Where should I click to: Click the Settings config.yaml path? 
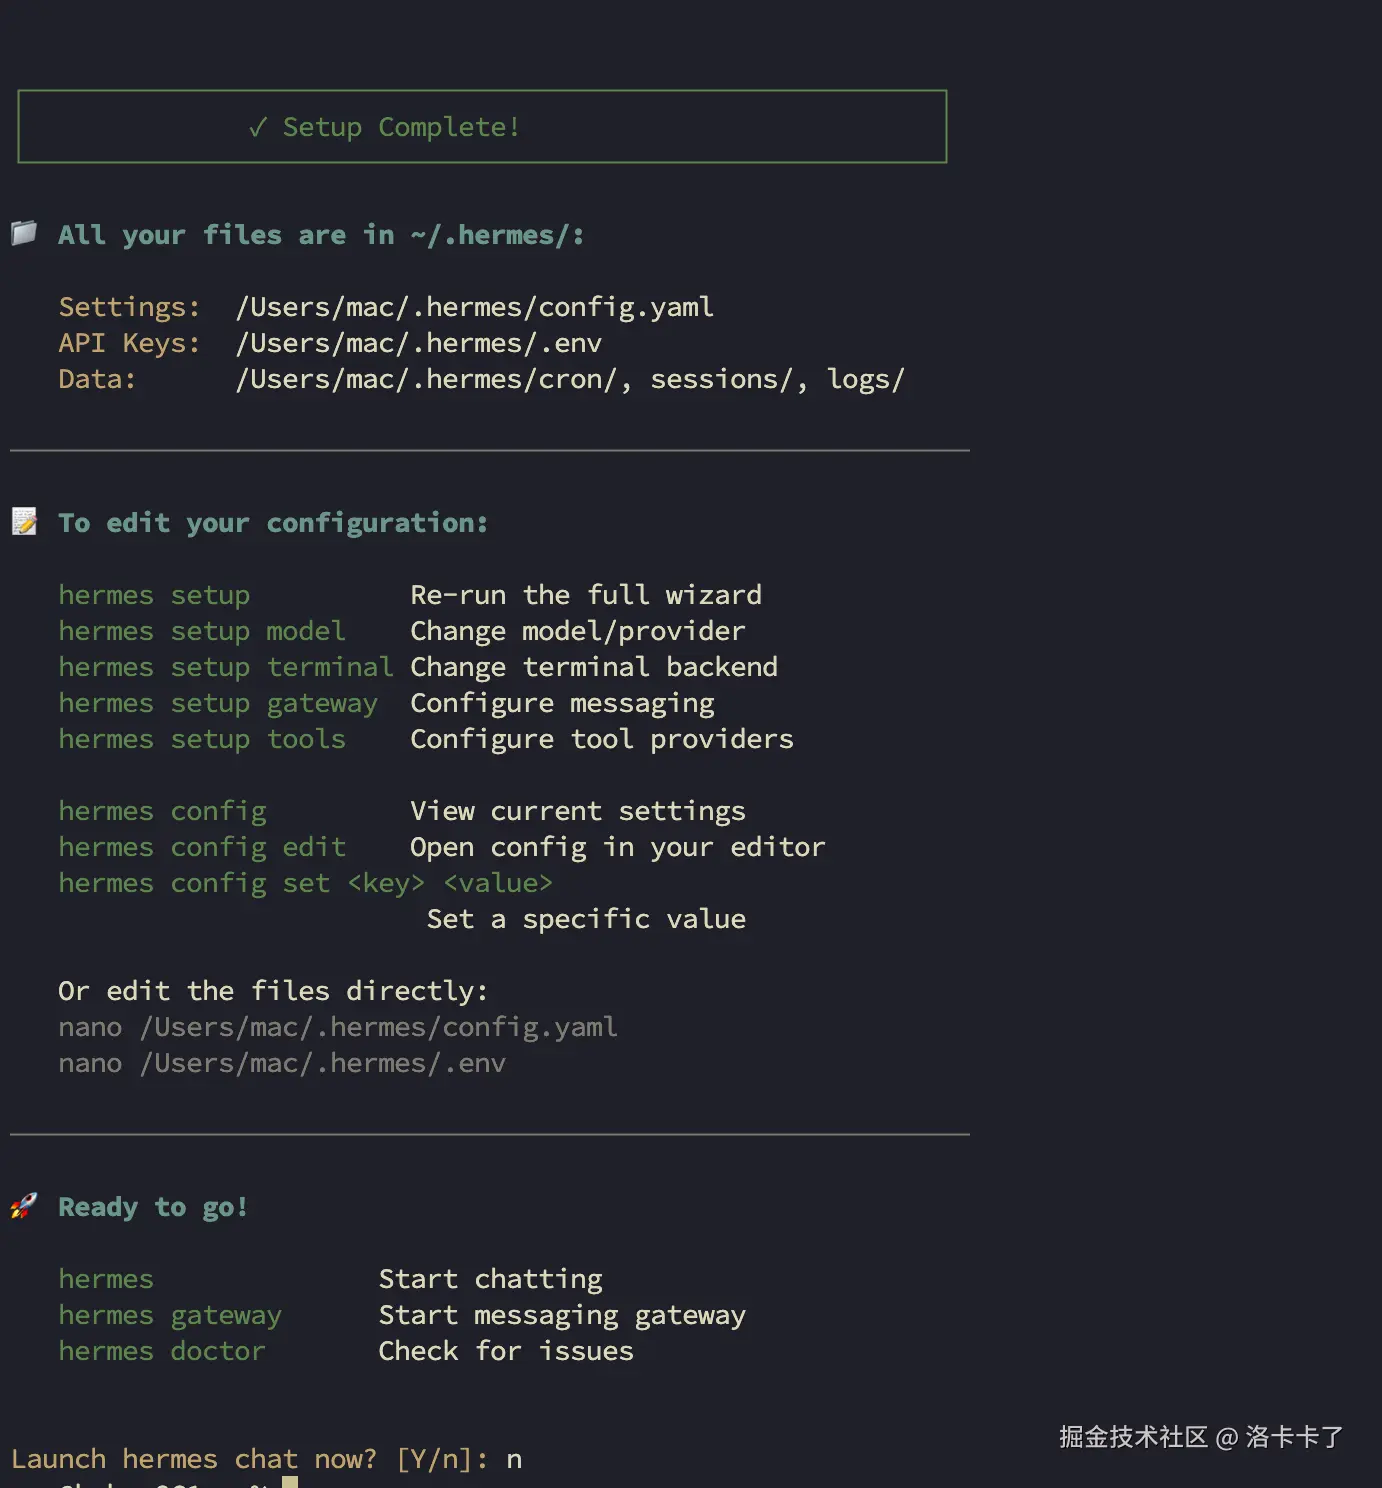[x=475, y=308]
